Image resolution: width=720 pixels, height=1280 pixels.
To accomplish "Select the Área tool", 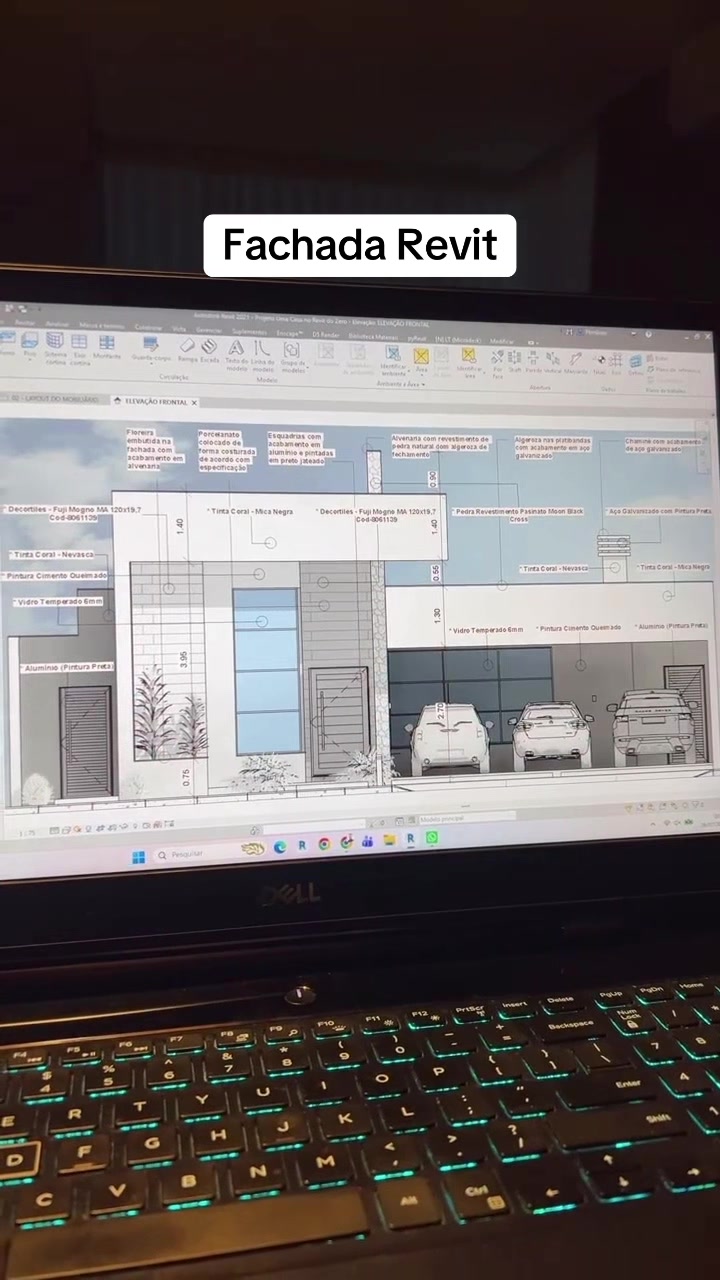I will point(421,360).
